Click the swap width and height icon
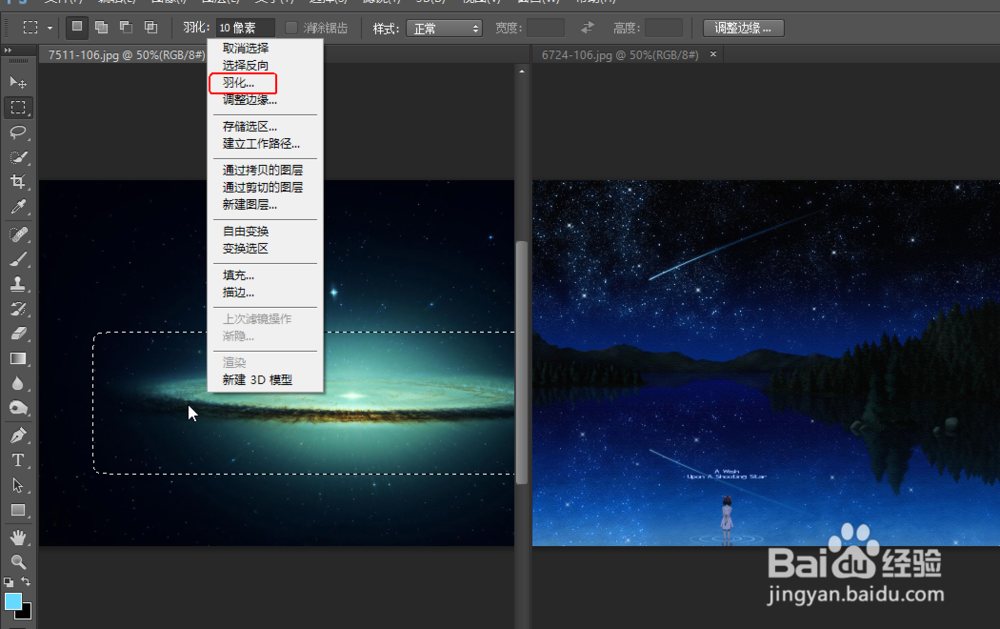 tap(587, 27)
